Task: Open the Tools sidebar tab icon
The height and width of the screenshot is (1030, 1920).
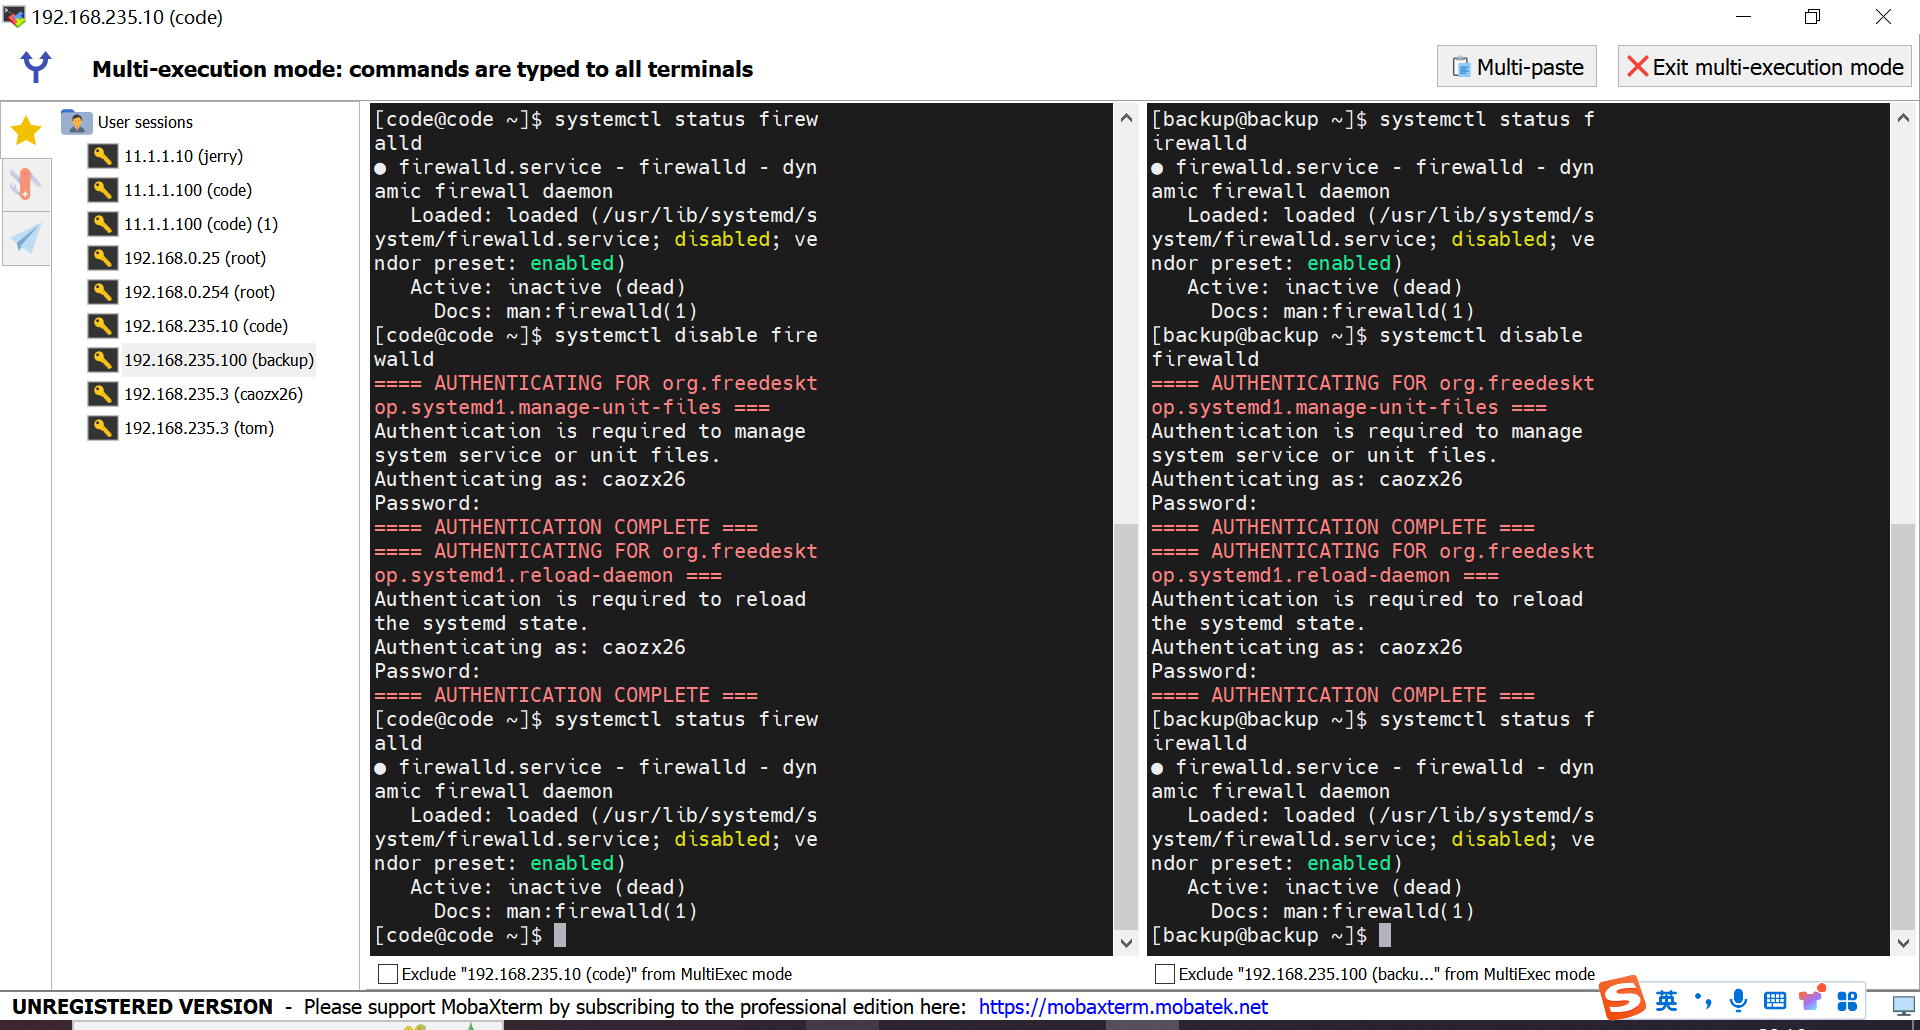Action: click(x=26, y=184)
